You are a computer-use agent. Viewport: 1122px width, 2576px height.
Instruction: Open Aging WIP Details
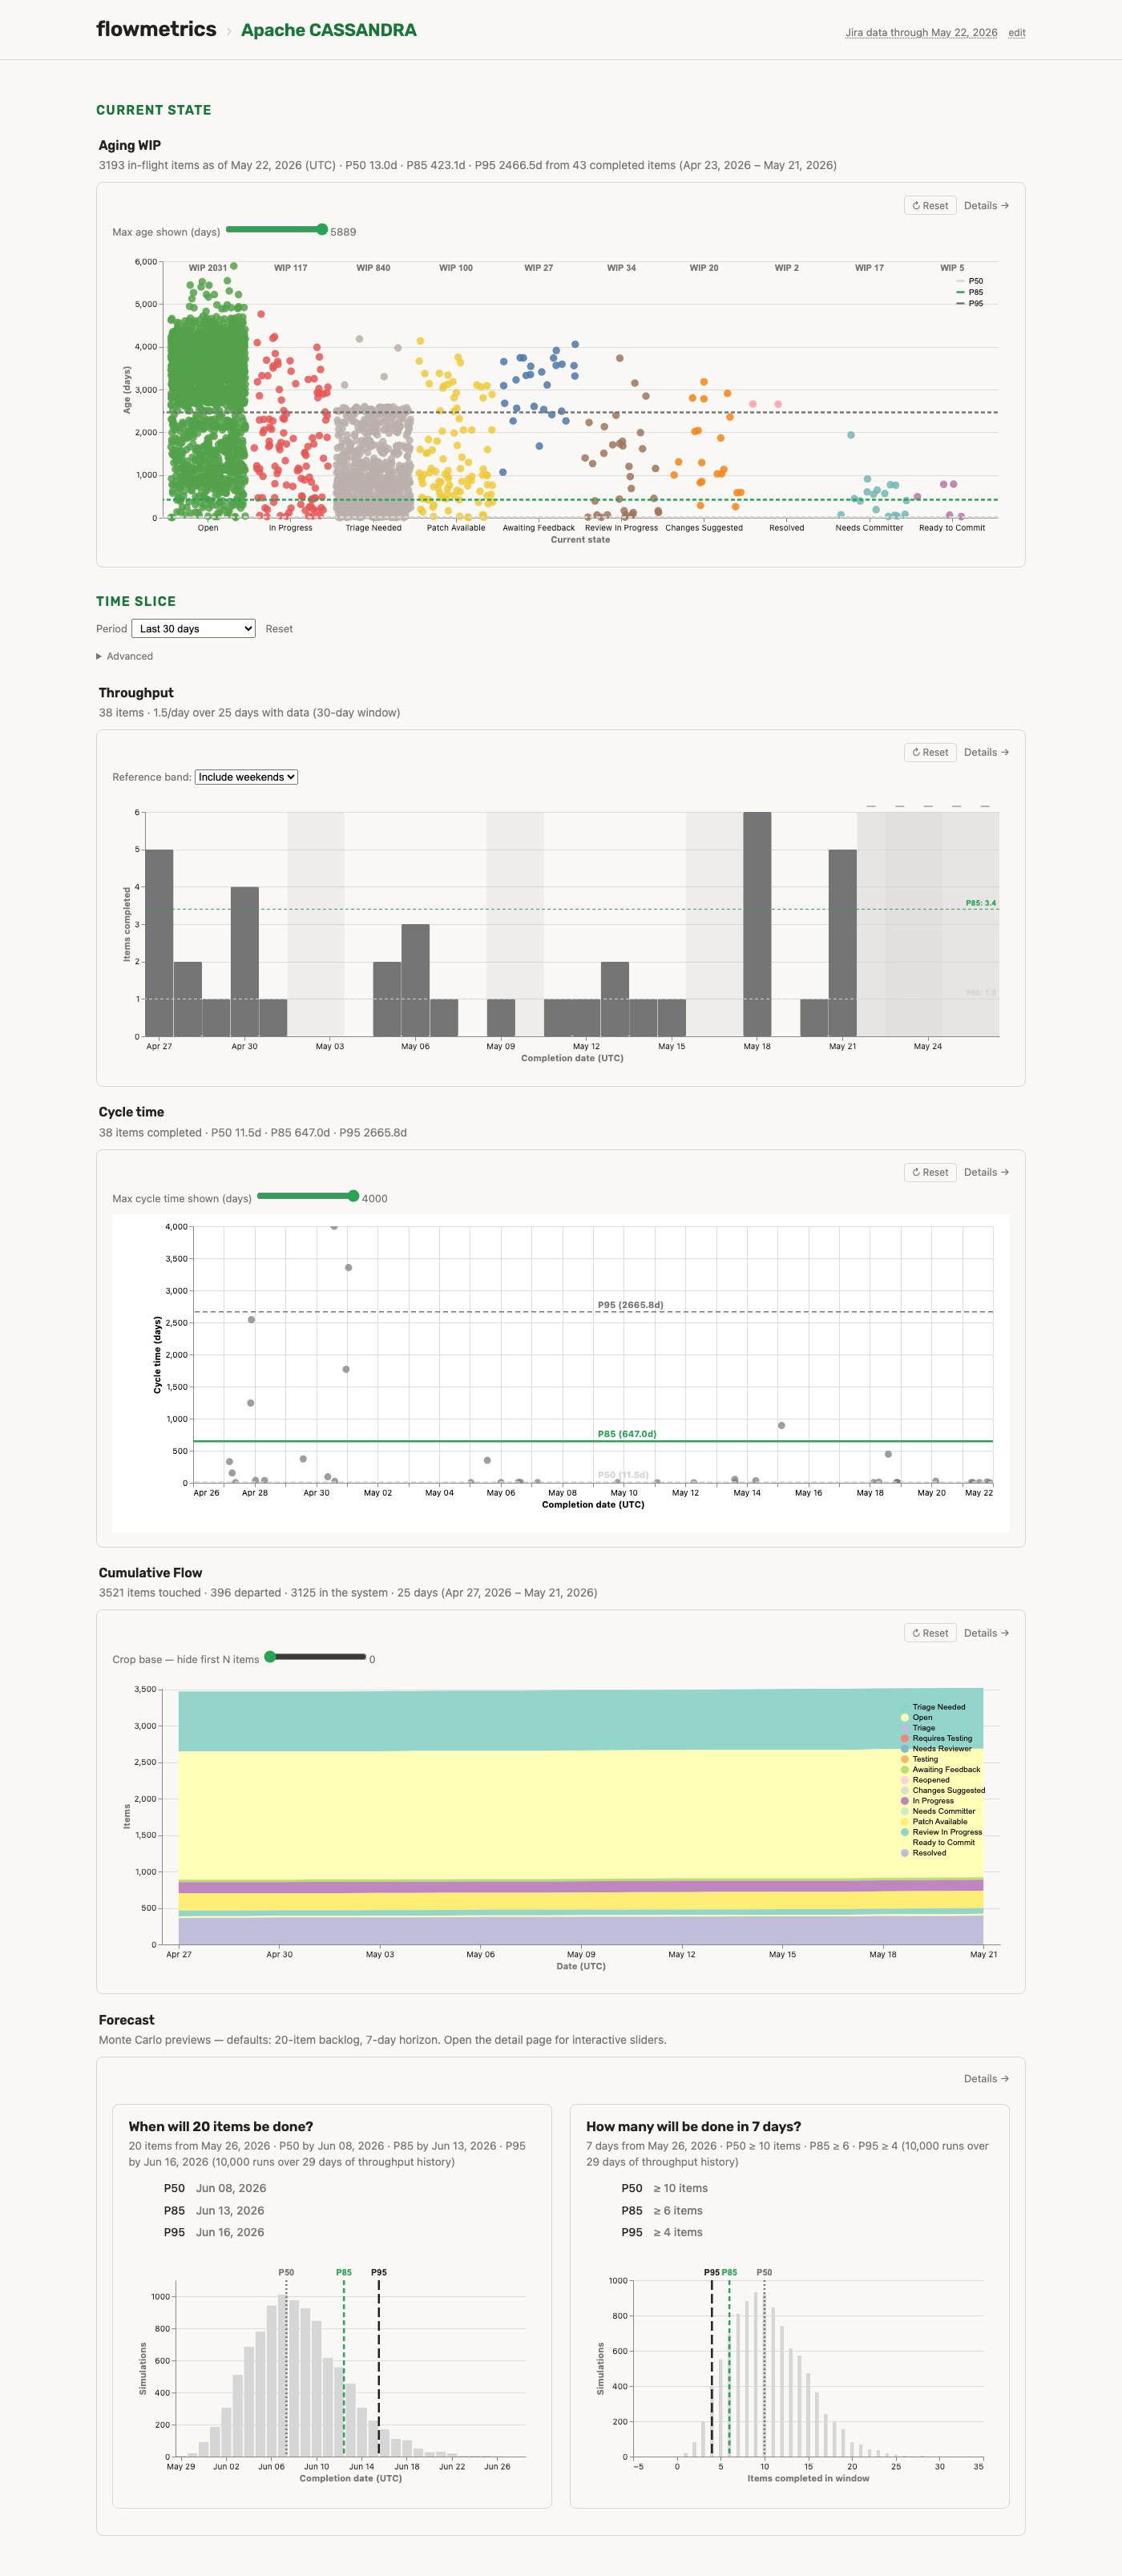[986, 206]
